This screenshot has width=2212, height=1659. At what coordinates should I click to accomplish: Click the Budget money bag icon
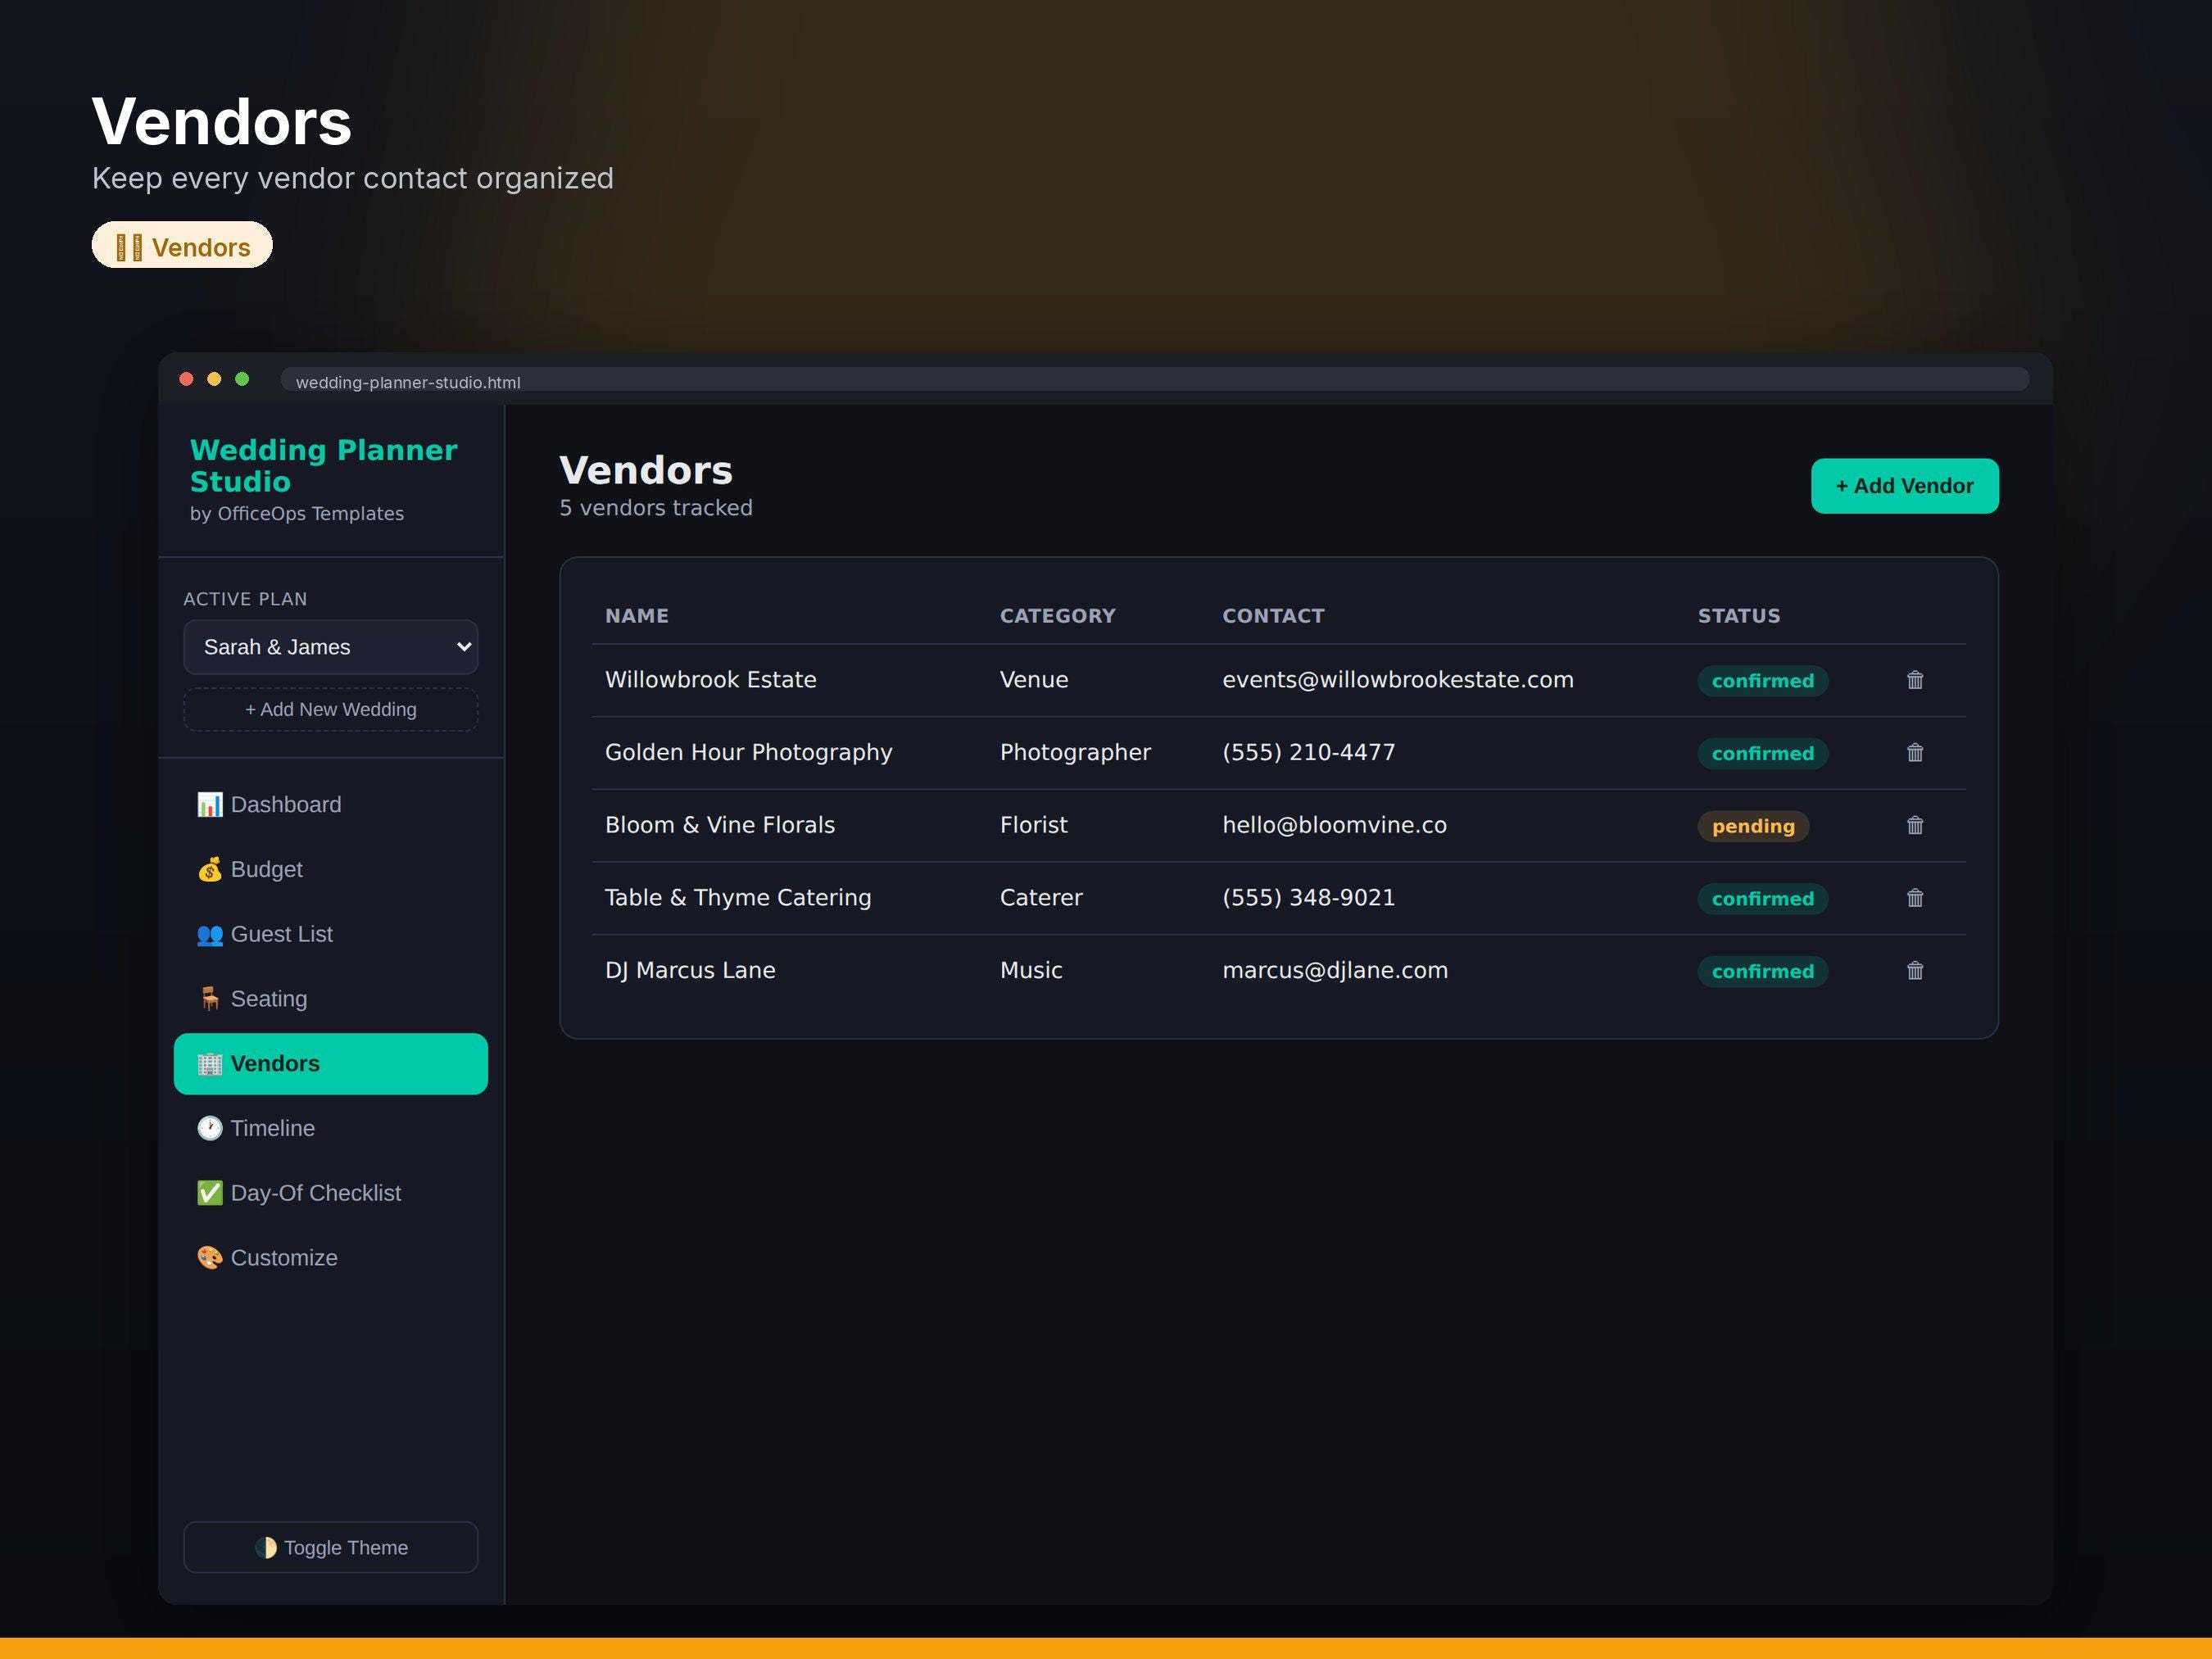(209, 870)
